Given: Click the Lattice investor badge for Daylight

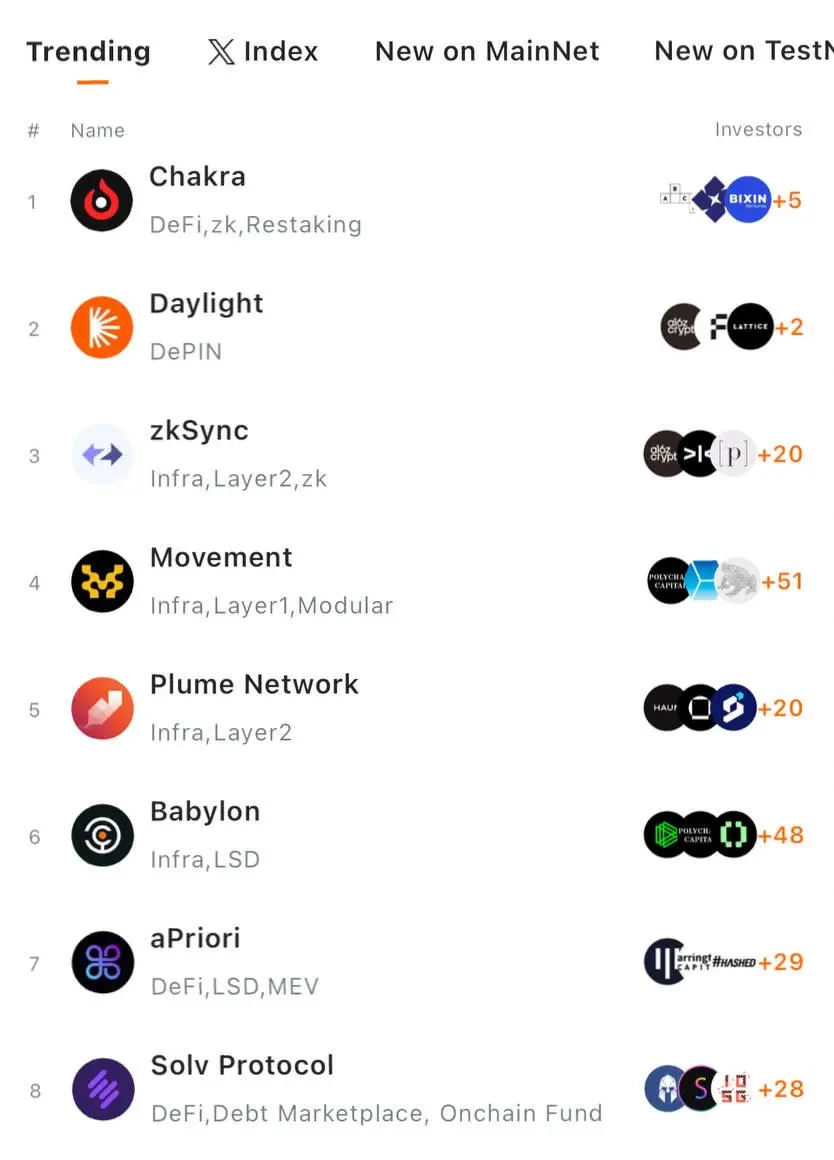Looking at the screenshot, I should (750, 326).
